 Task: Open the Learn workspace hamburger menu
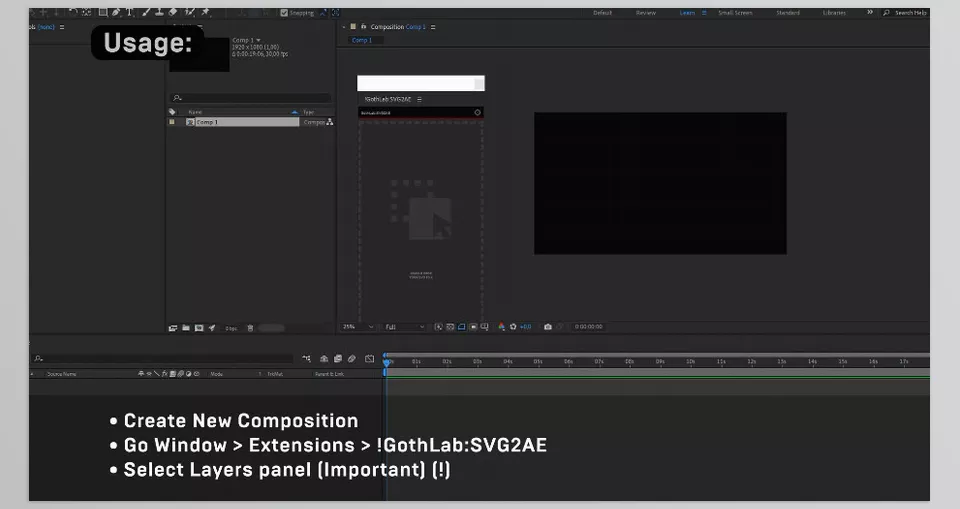coord(704,13)
